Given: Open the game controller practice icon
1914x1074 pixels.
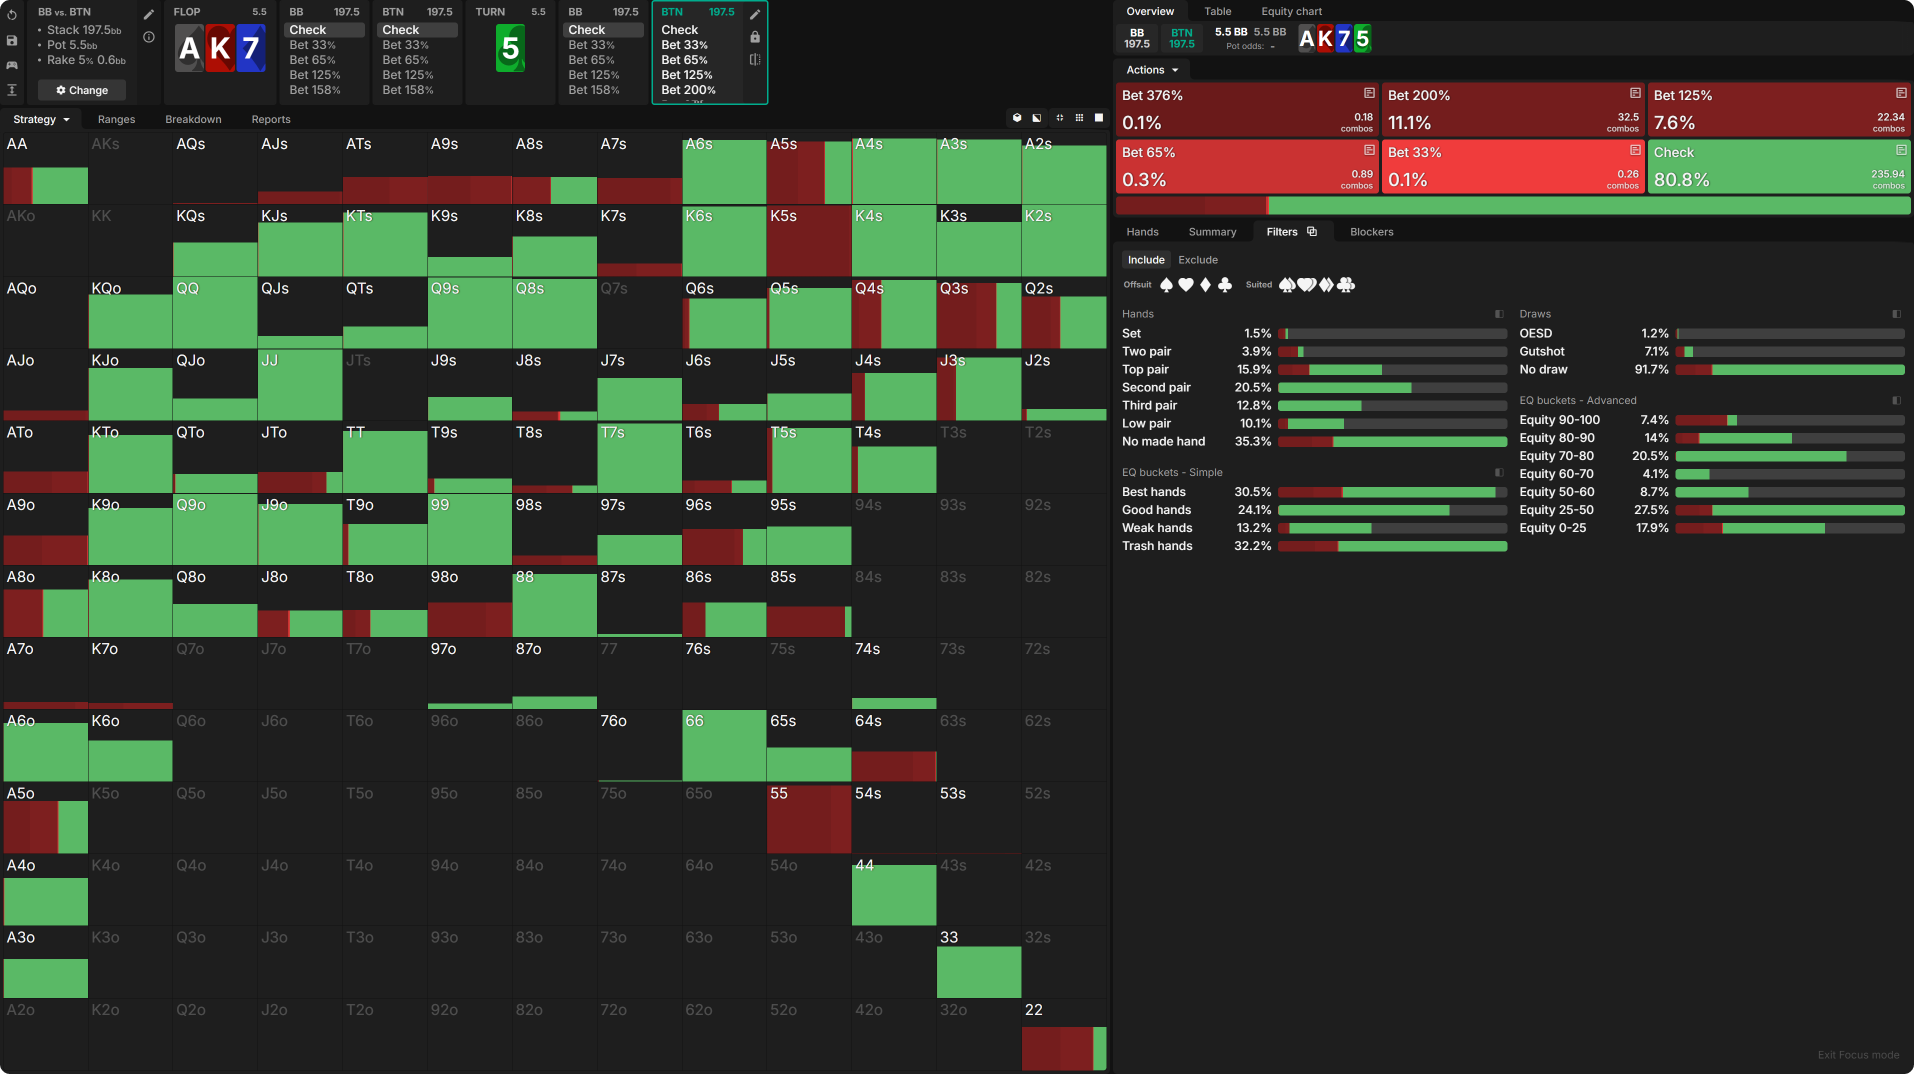Looking at the screenshot, I should tap(12, 65).
